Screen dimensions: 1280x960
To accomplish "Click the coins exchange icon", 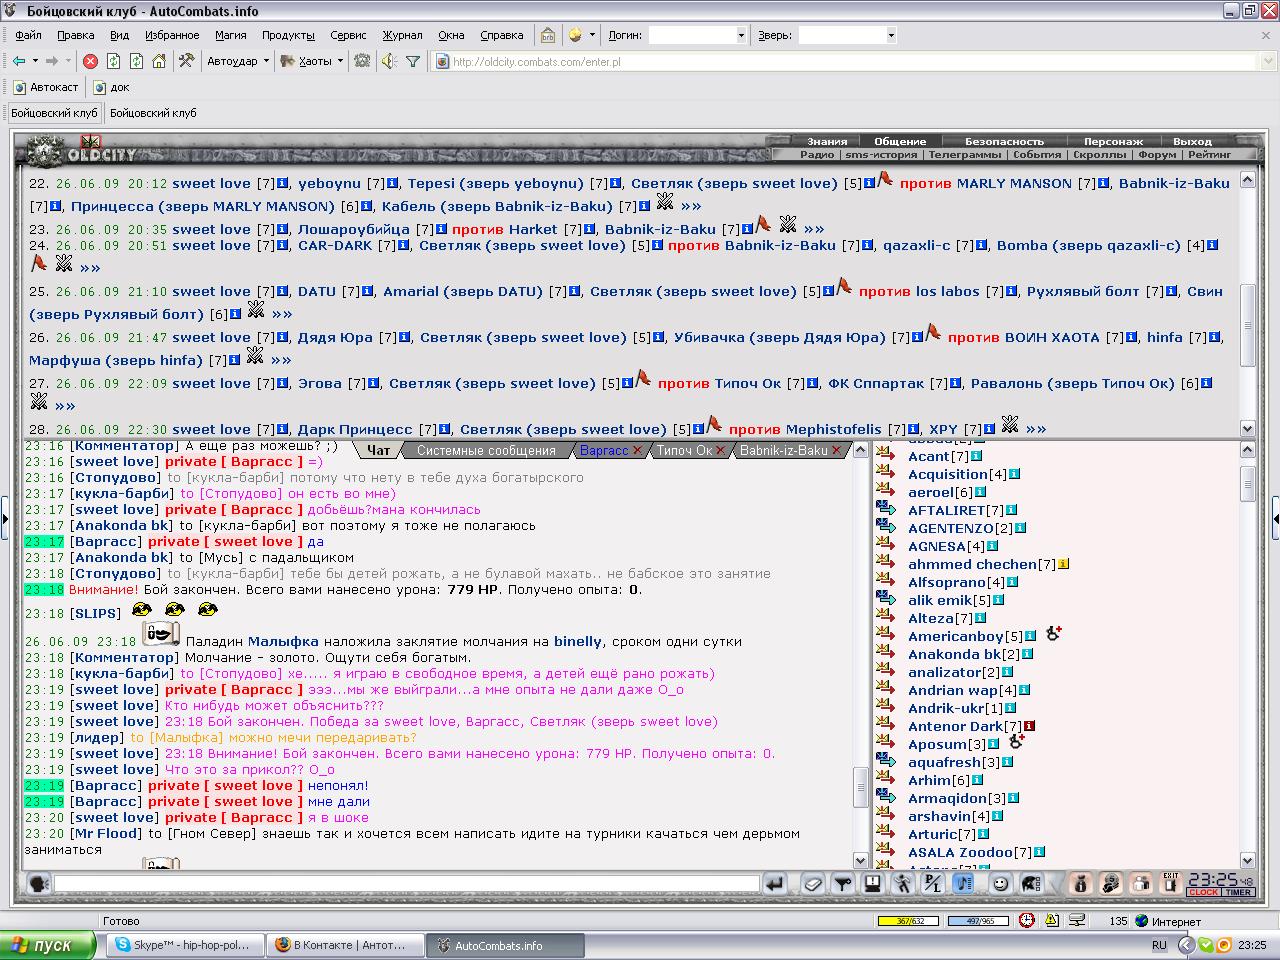I will (1110, 884).
